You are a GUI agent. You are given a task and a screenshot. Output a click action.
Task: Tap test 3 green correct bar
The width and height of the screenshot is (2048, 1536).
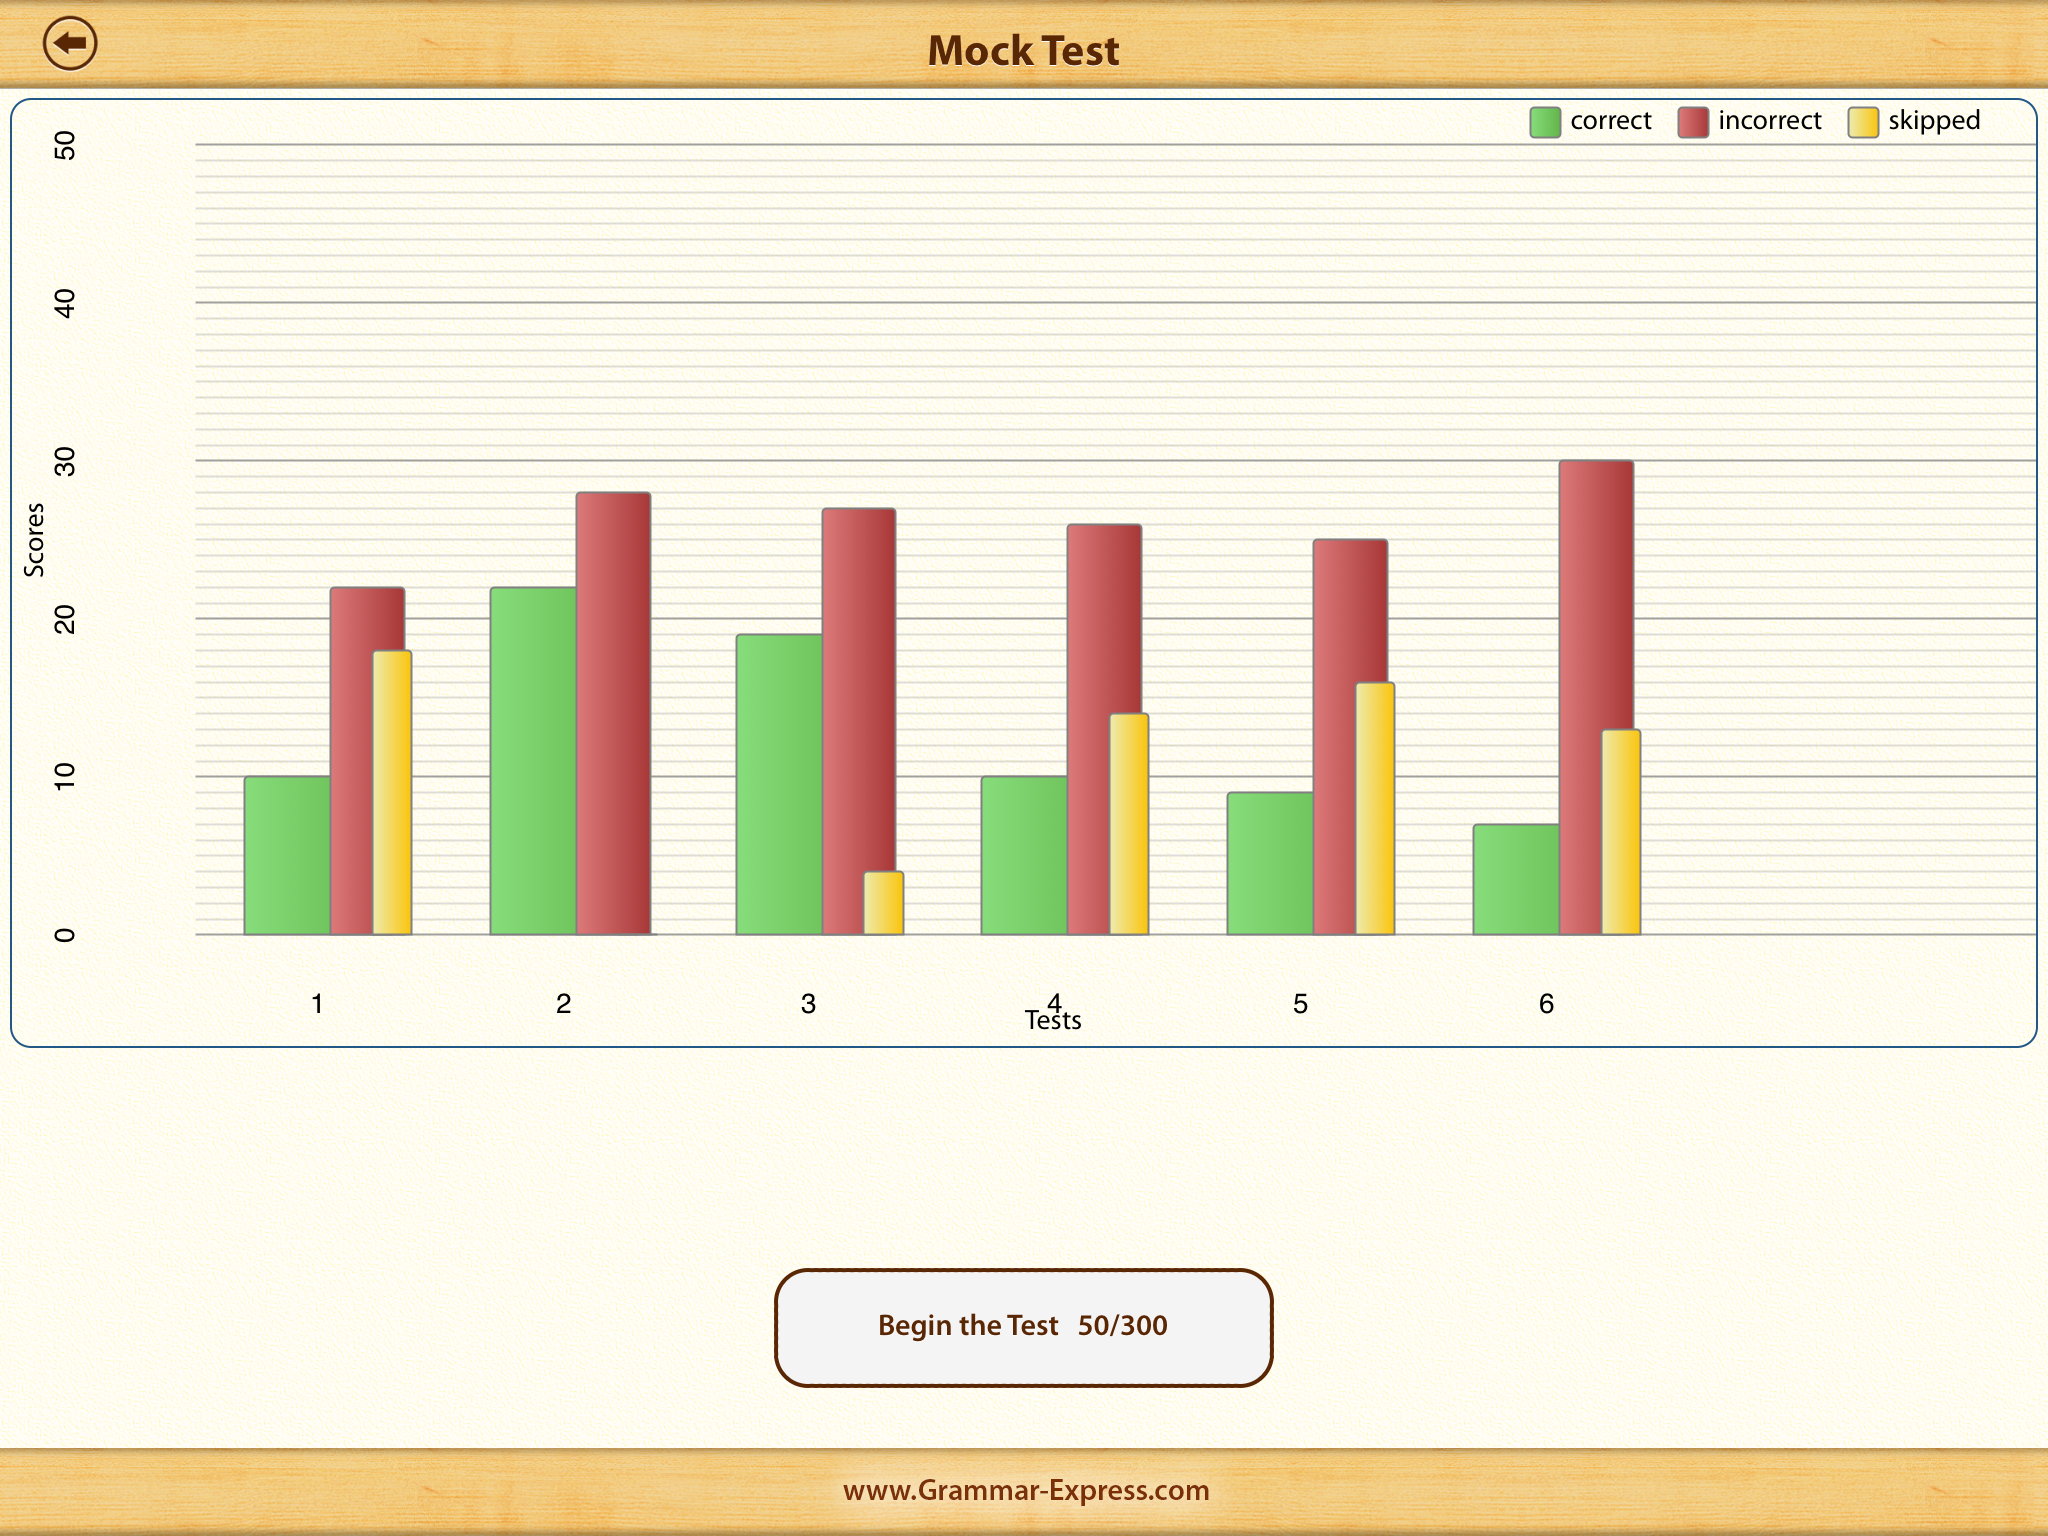click(779, 784)
